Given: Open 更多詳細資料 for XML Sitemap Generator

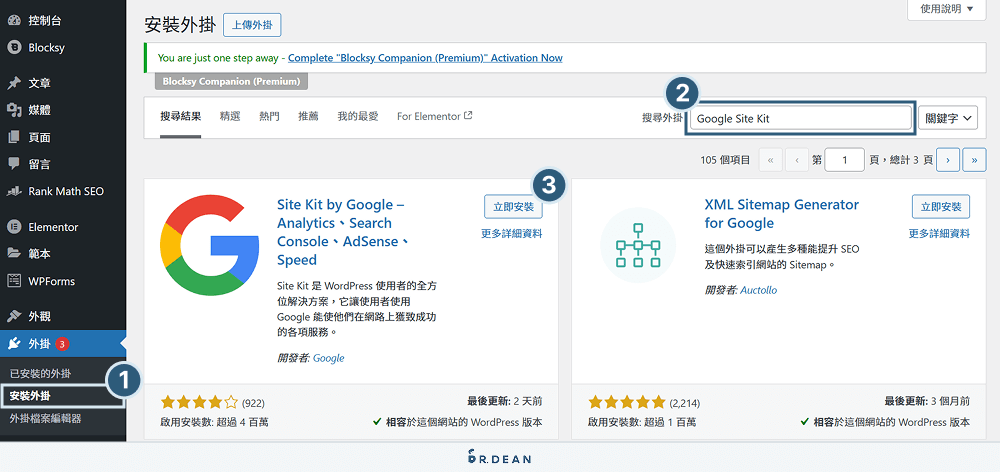Looking at the screenshot, I should [939, 233].
